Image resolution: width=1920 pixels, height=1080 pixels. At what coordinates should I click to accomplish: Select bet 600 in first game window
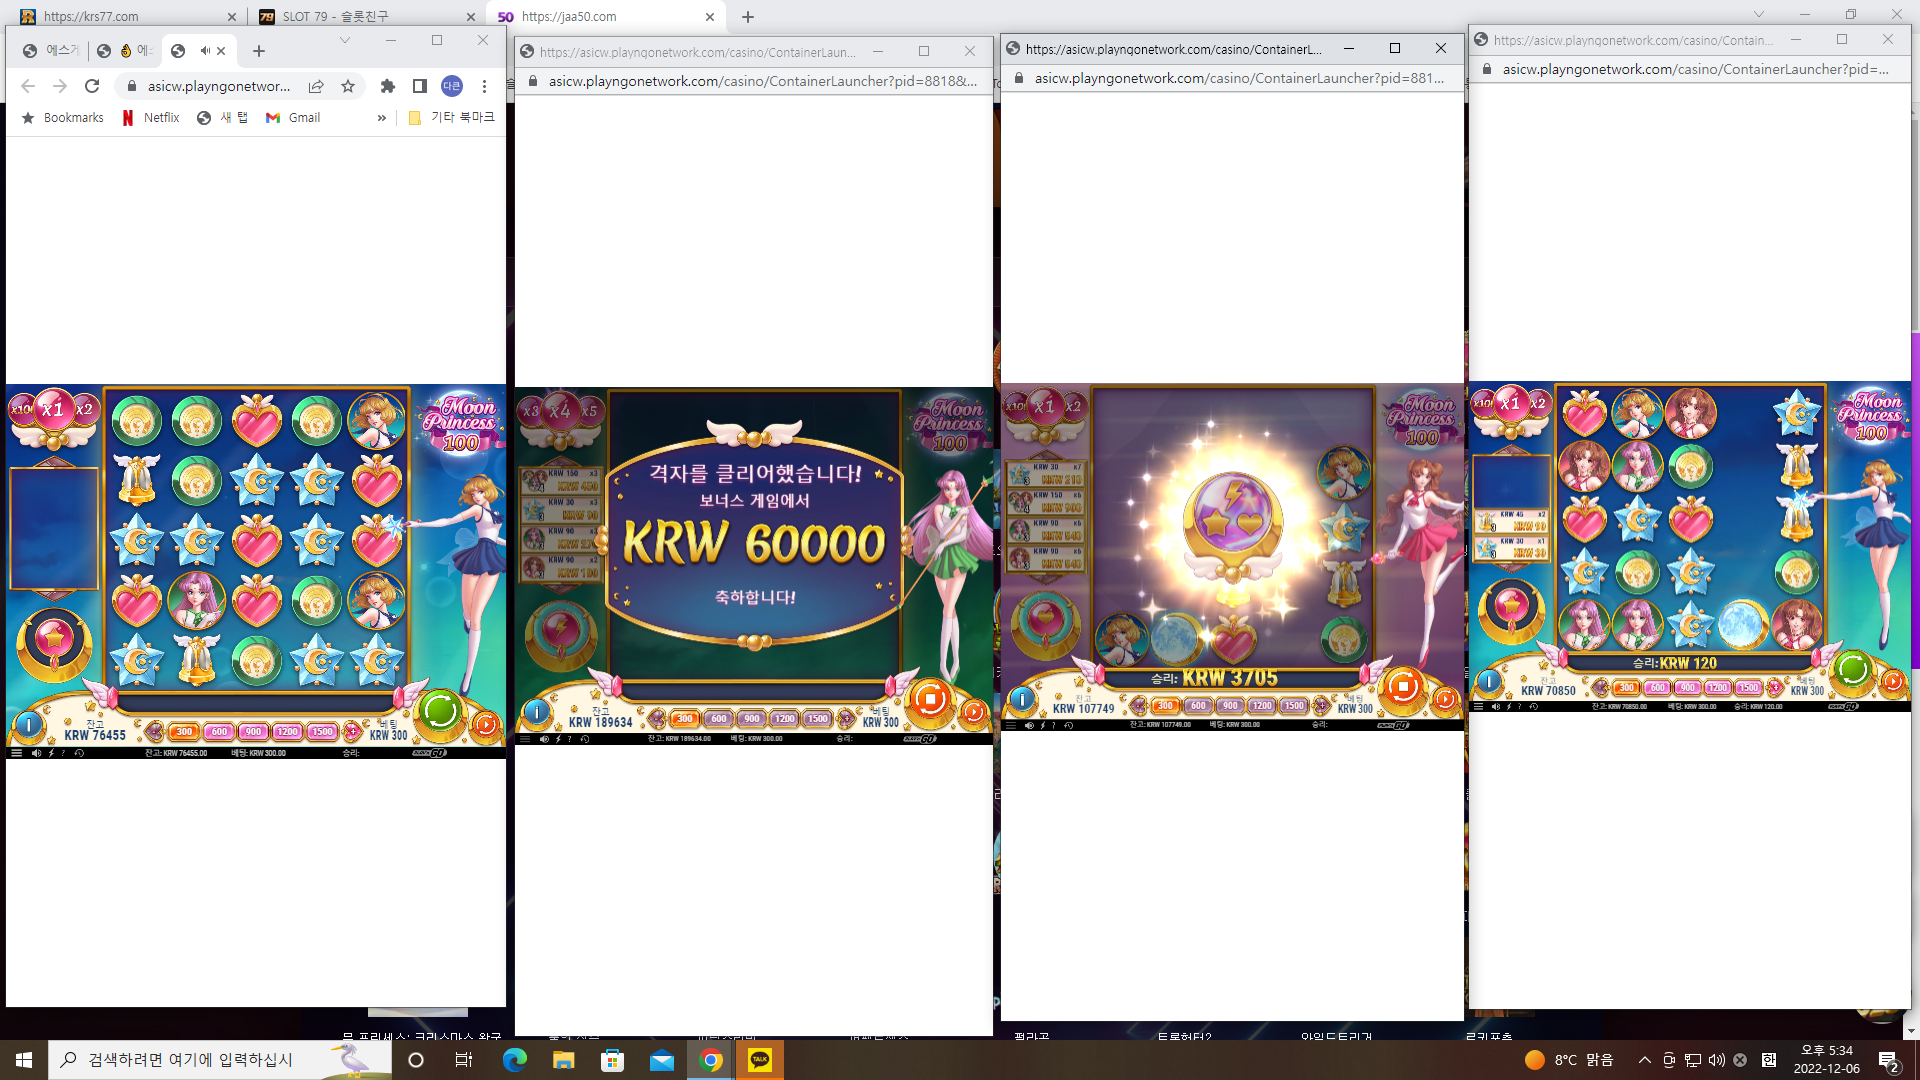(x=219, y=732)
